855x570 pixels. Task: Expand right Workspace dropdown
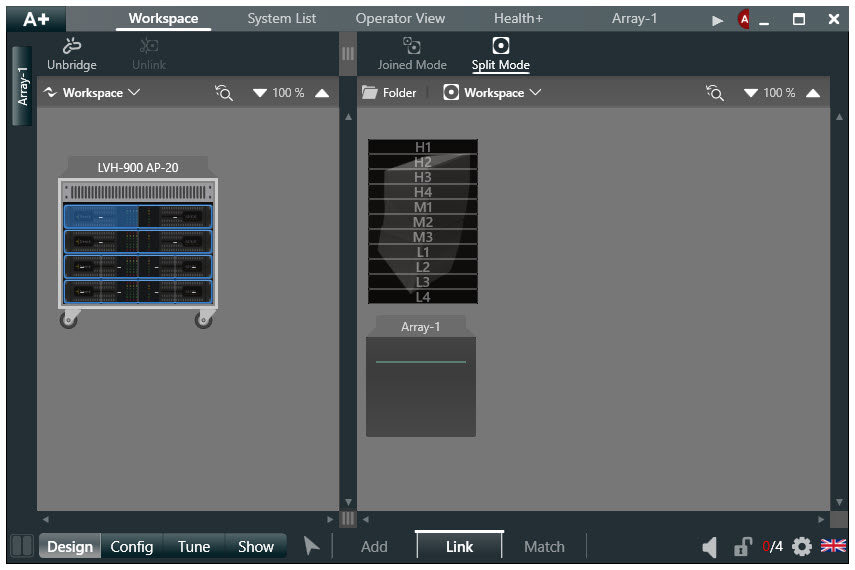(x=493, y=93)
